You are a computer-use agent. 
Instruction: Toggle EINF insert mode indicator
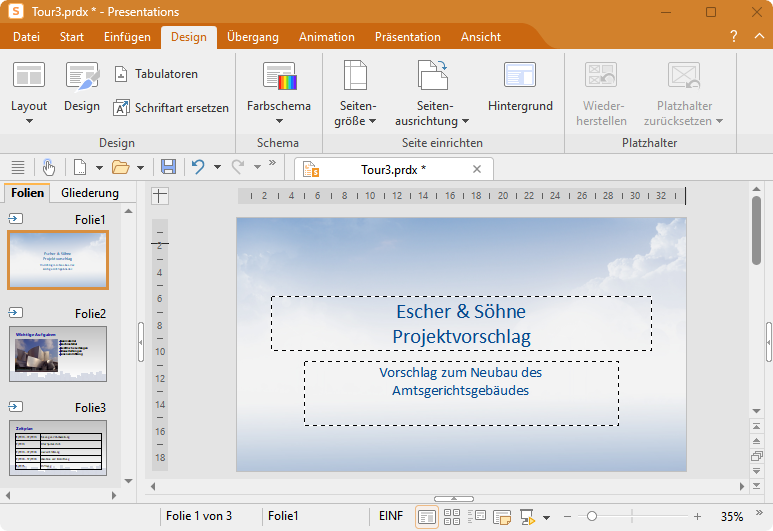pyautogui.click(x=390, y=516)
